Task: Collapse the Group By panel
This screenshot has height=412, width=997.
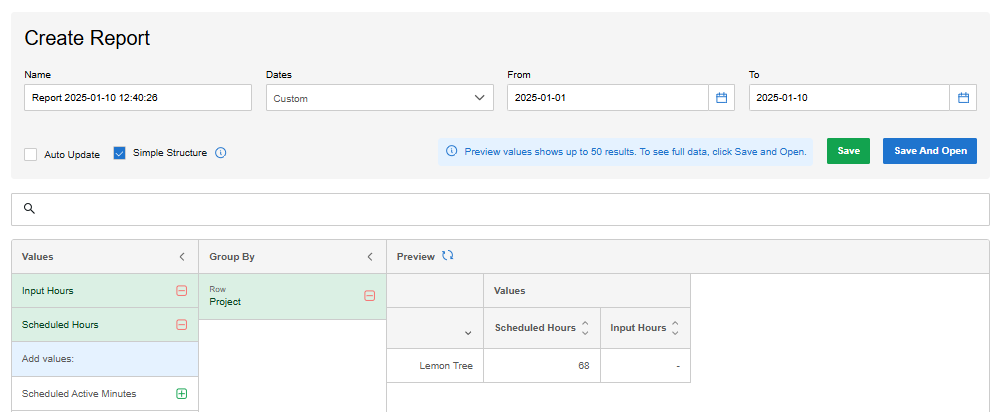Action: pyautogui.click(x=369, y=257)
